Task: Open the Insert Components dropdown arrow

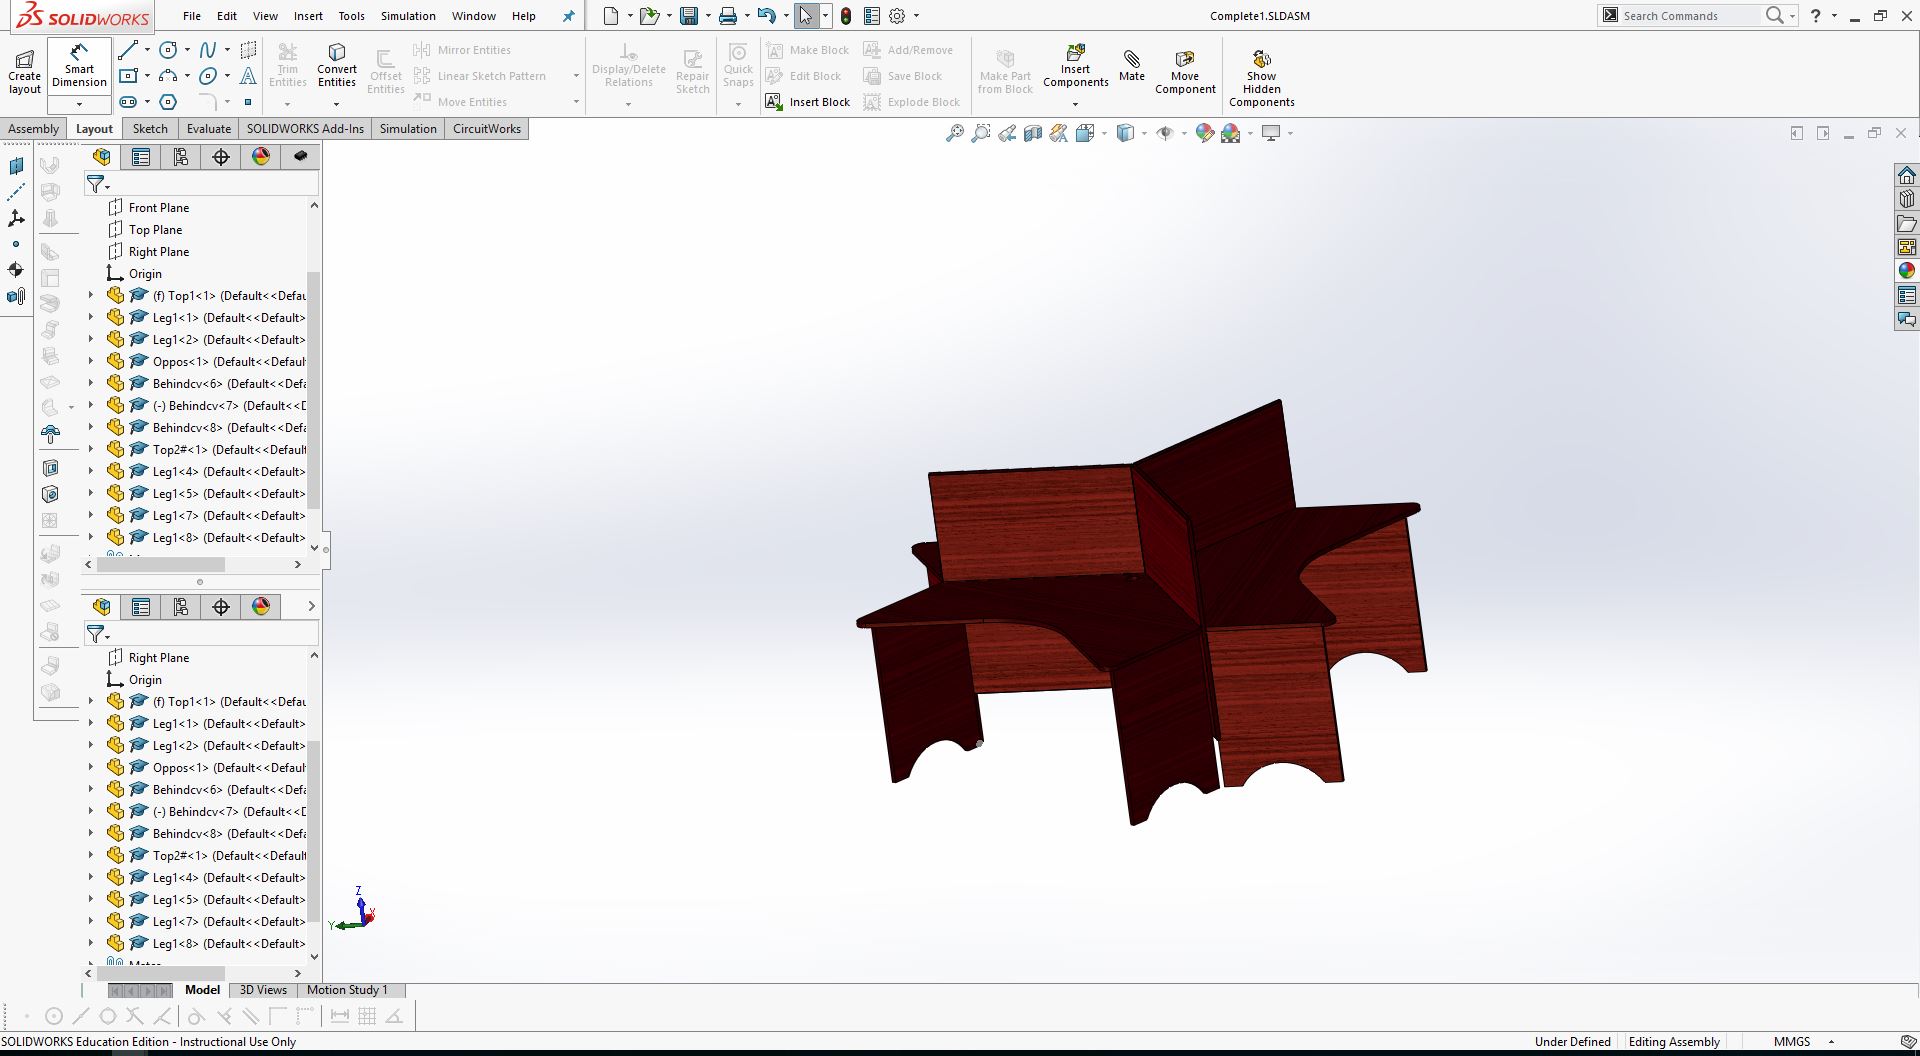Action: point(1075,104)
